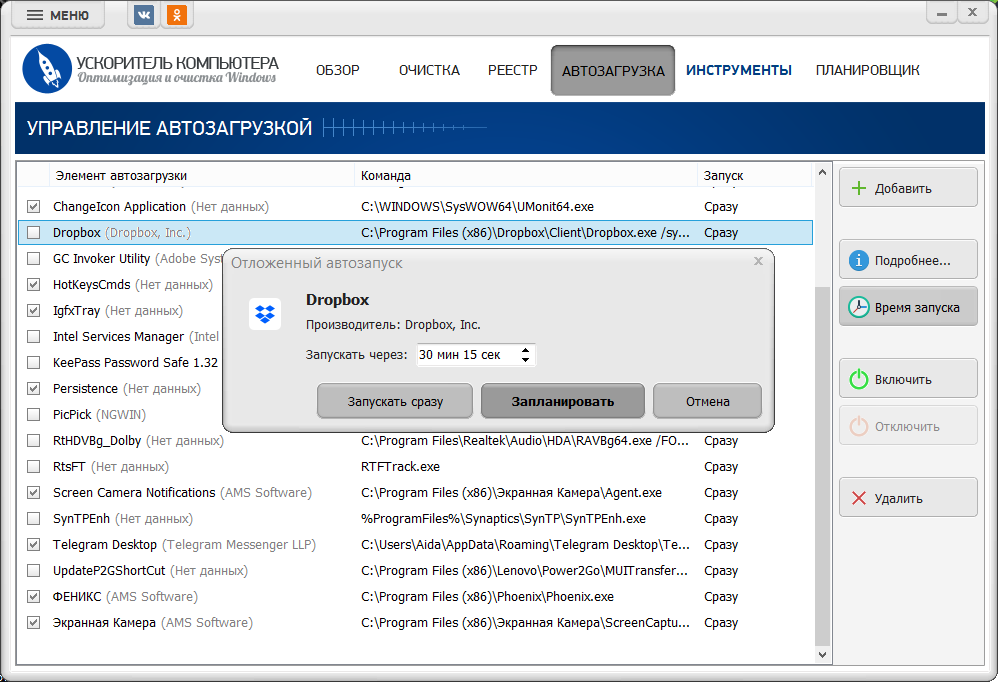
Task: Click clock icon of Время запуска
Action: pos(859,307)
